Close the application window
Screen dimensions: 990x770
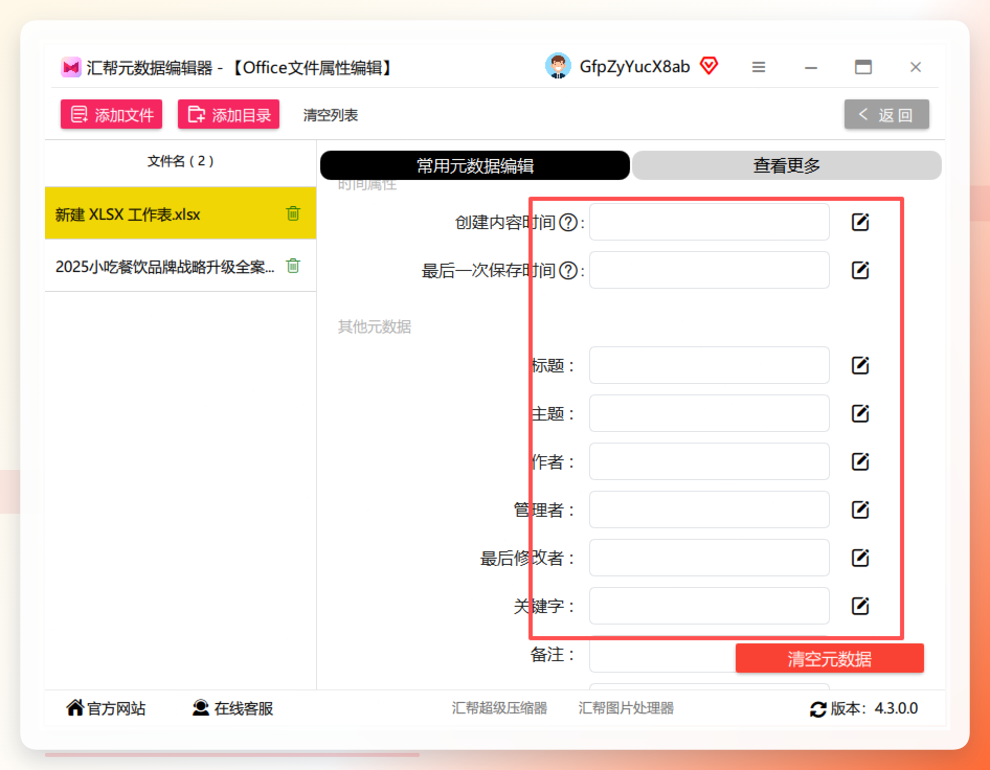pos(915,67)
